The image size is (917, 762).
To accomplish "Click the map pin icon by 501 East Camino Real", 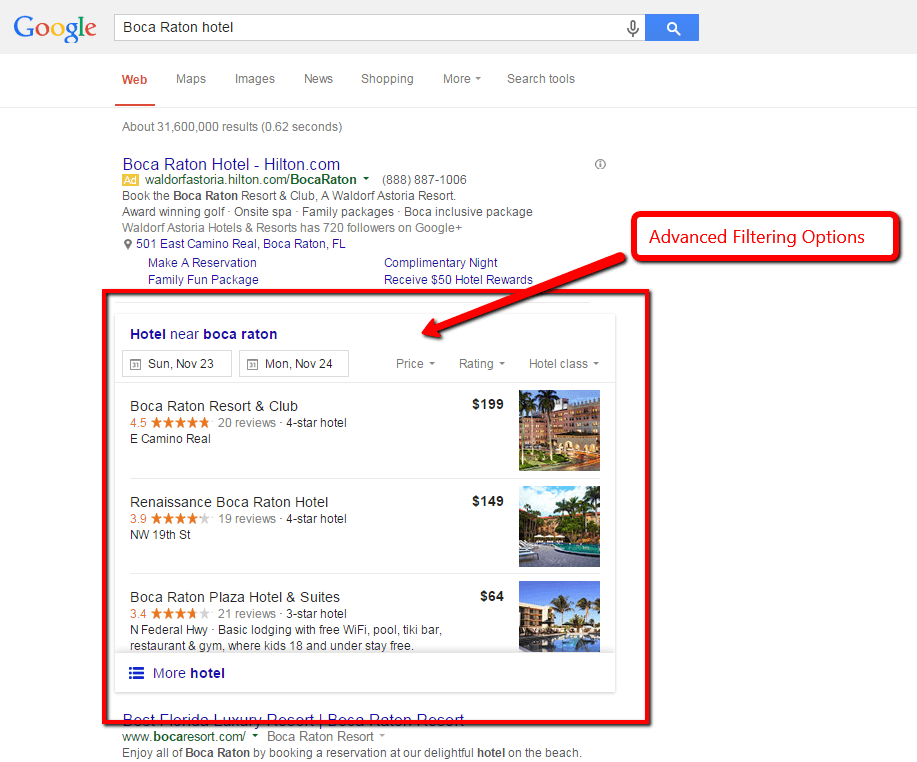I will 127,244.
